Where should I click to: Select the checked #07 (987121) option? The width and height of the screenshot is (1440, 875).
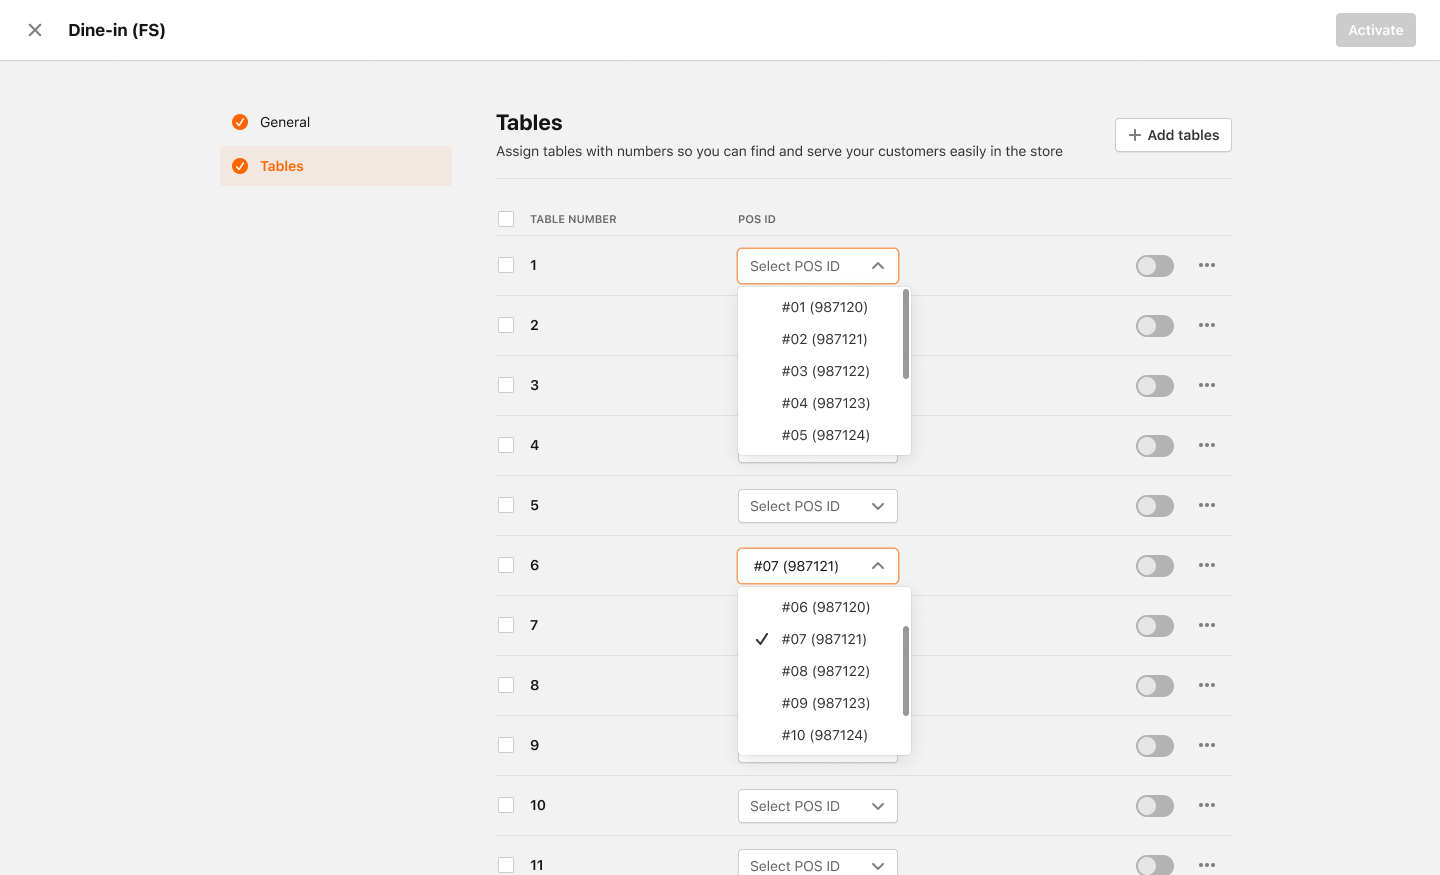coord(824,639)
